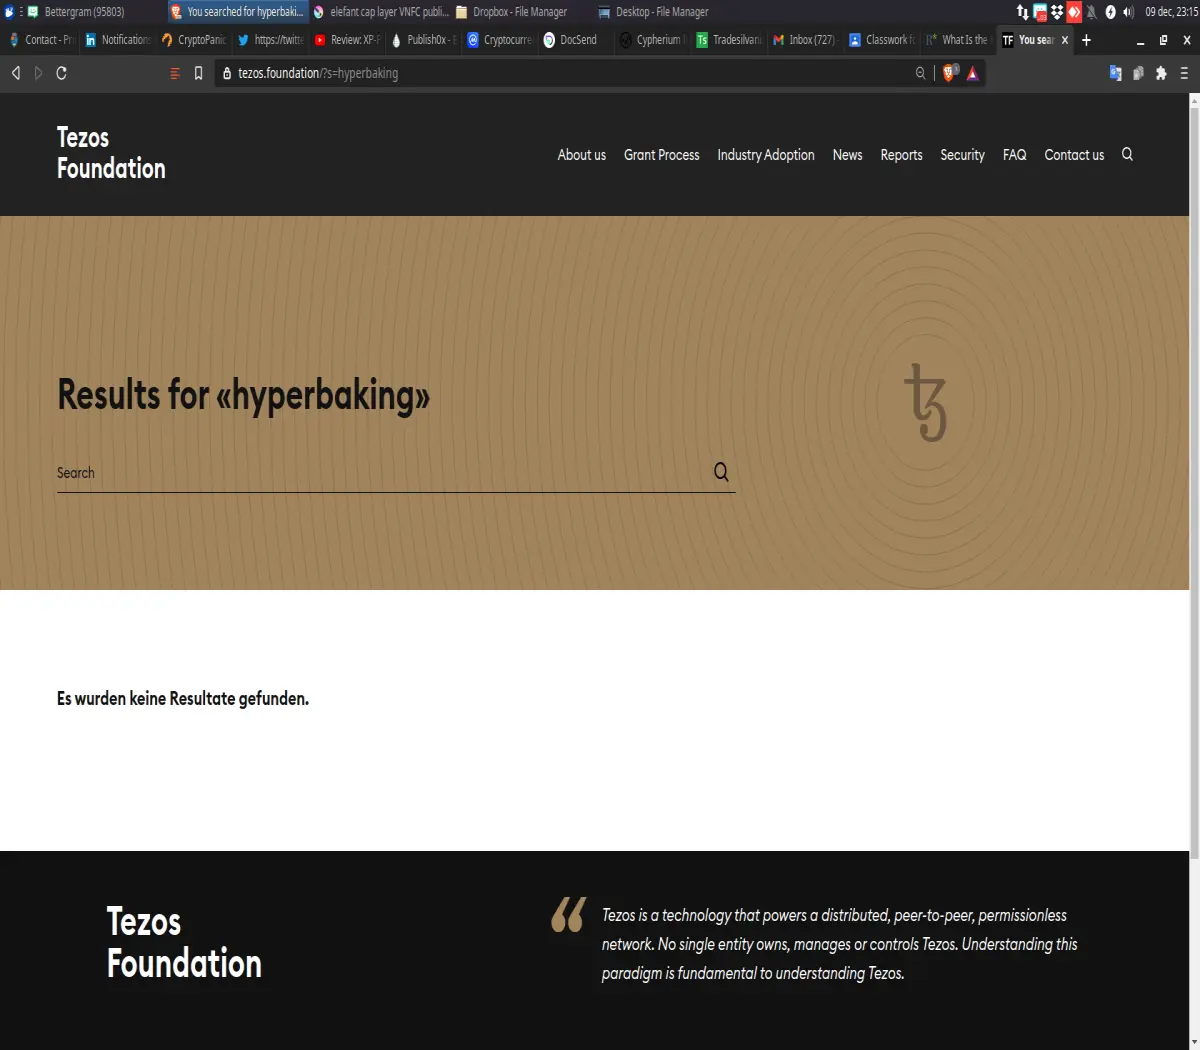The height and width of the screenshot is (1050, 1200).
Task: Open the extensions puzzle piece menu
Action: (1161, 73)
